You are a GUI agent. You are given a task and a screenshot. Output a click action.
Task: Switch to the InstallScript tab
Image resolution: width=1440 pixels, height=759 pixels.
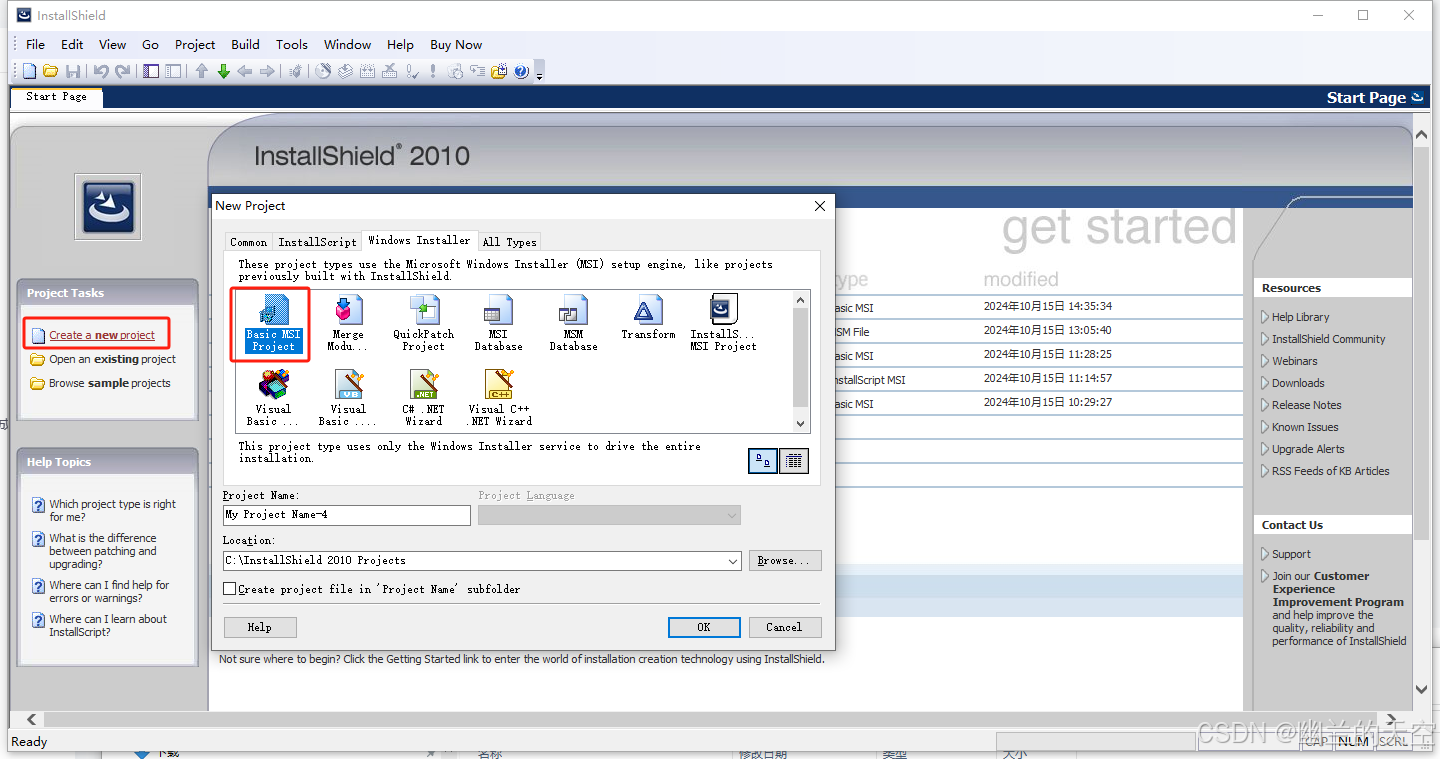(317, 242)
